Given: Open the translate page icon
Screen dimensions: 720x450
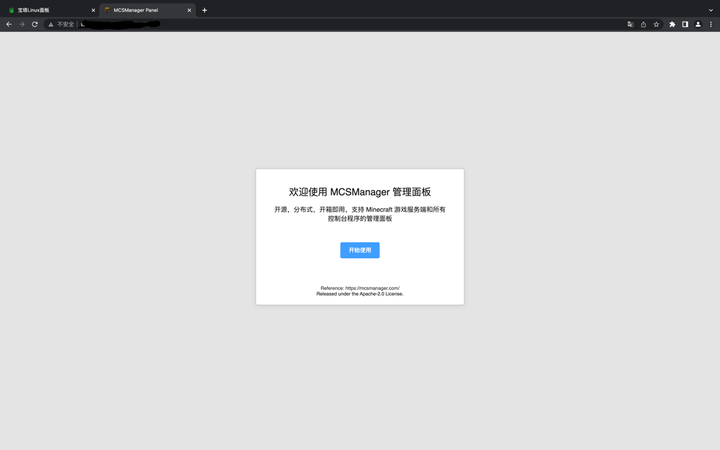Looking at the screenshot, I should [630, 24].
